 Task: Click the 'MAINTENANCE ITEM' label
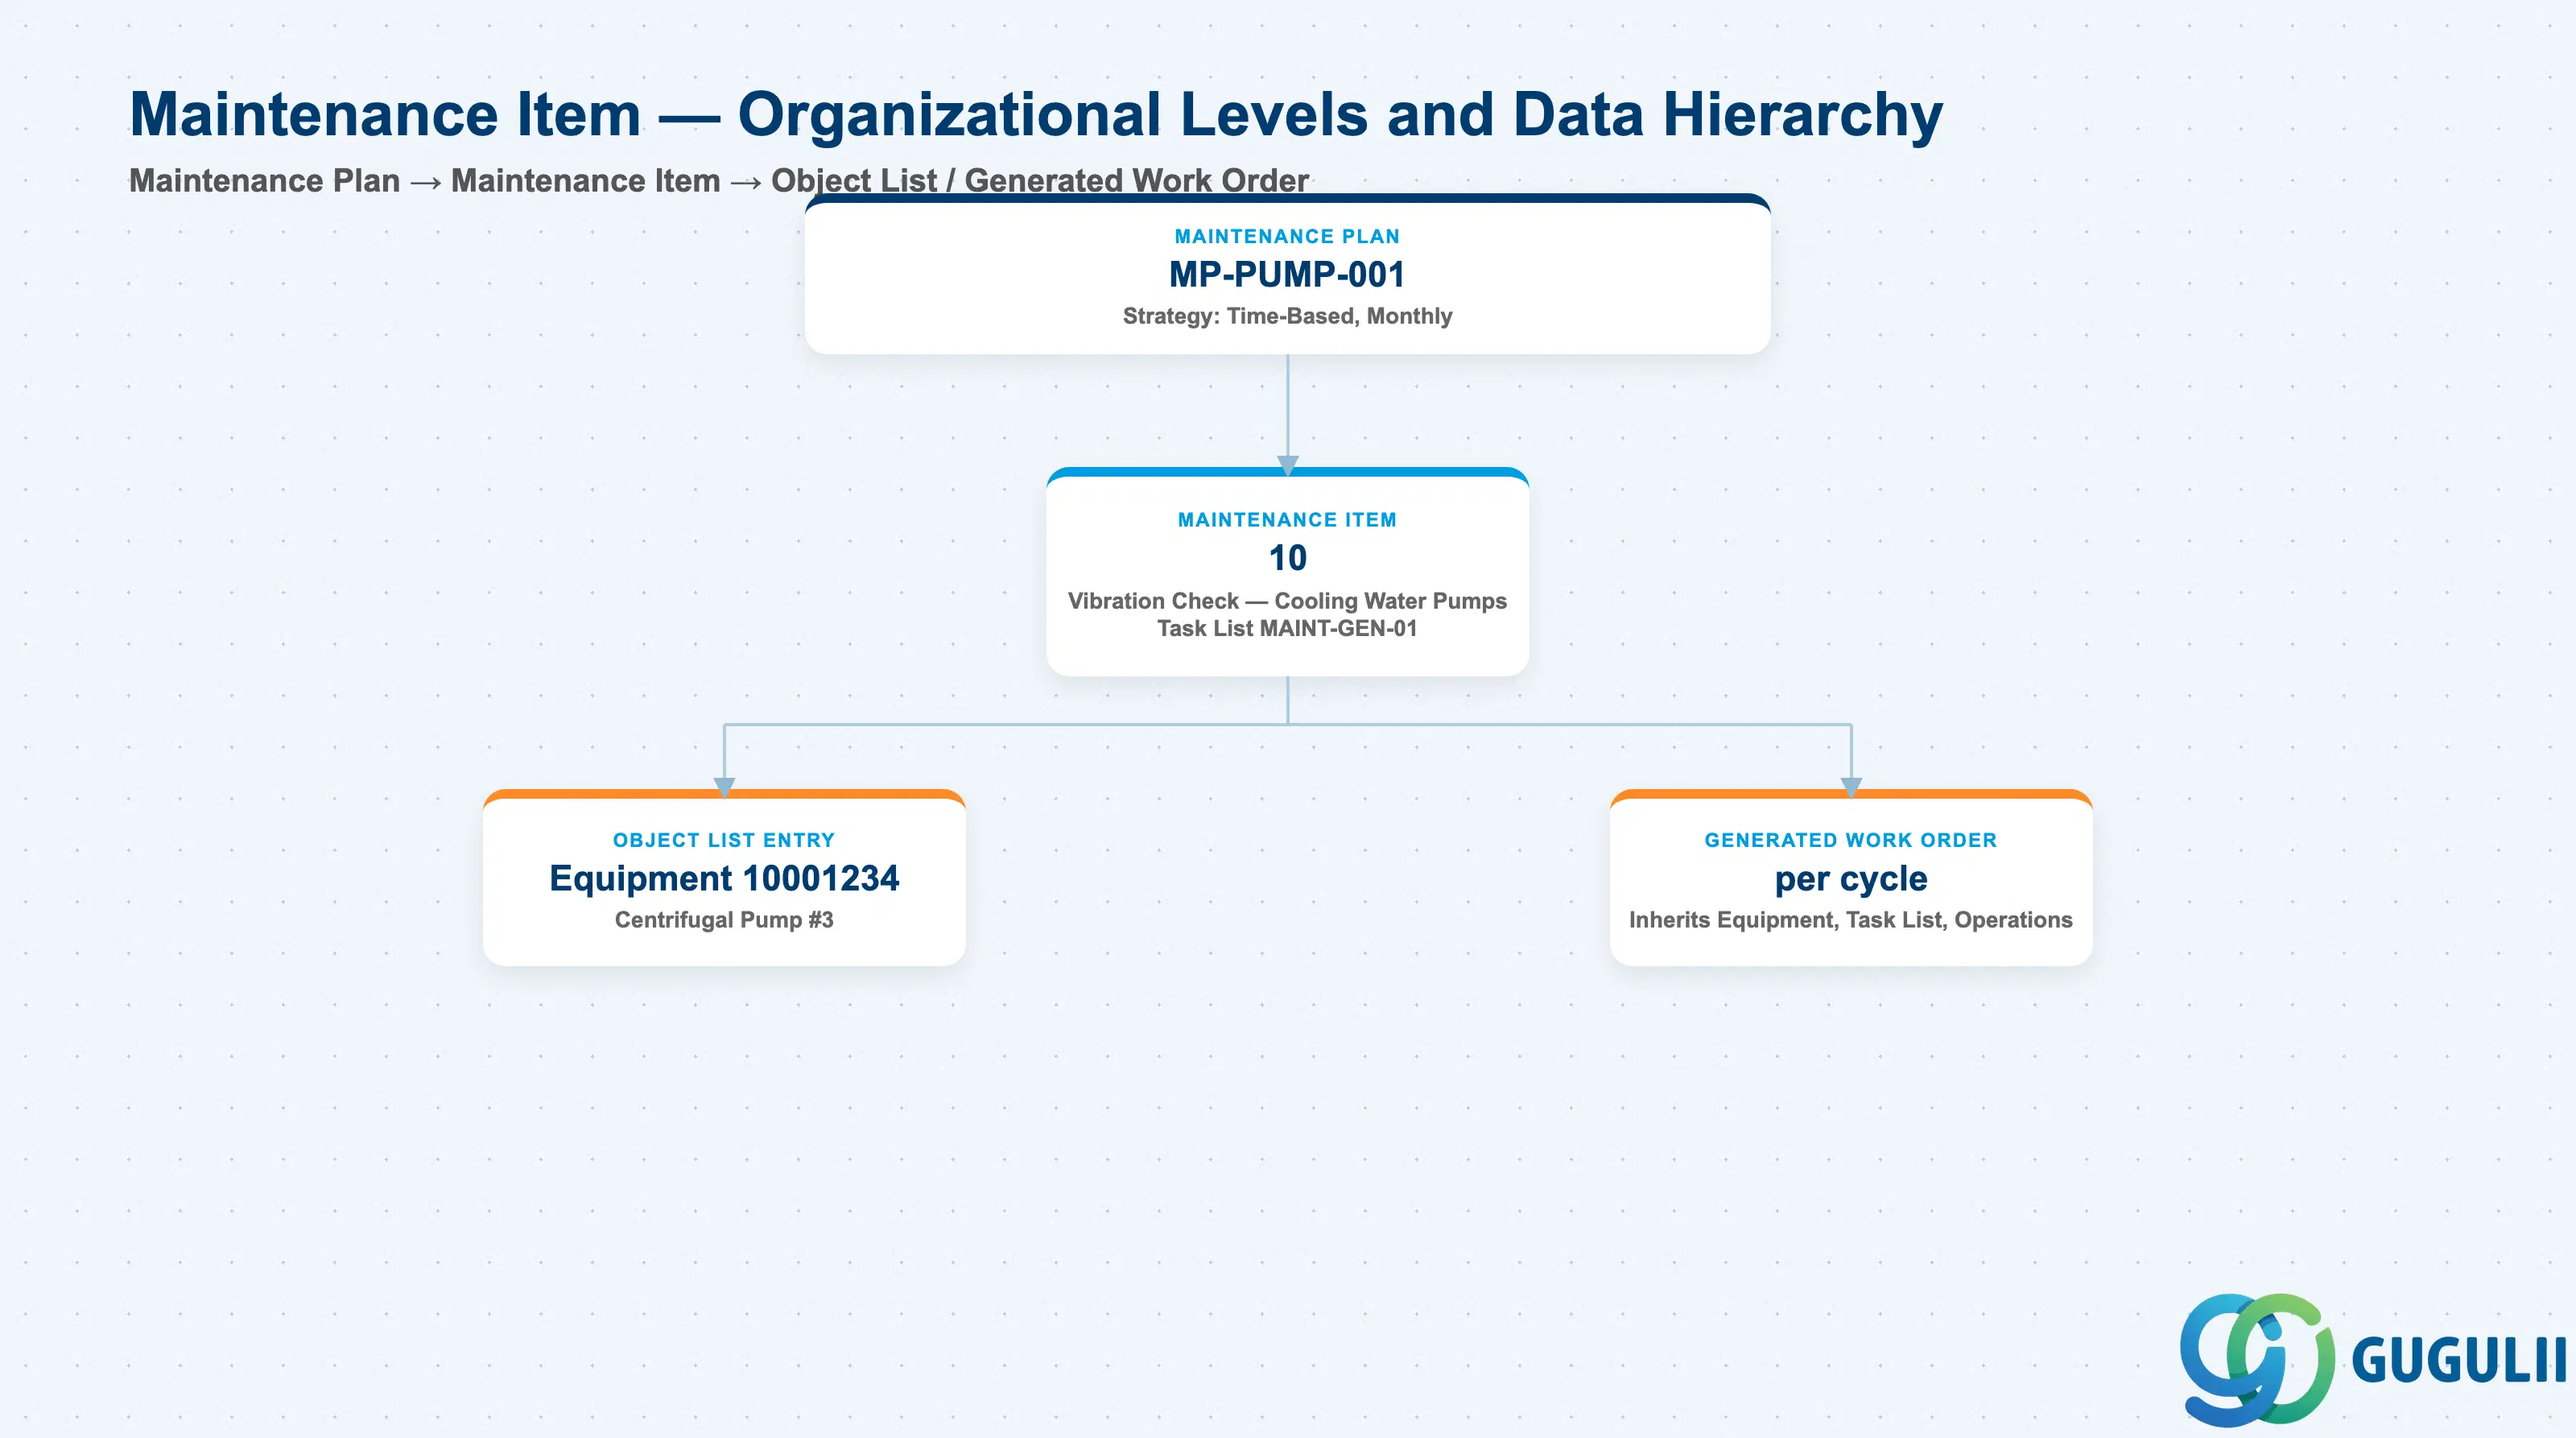[x=1287, y=520]
